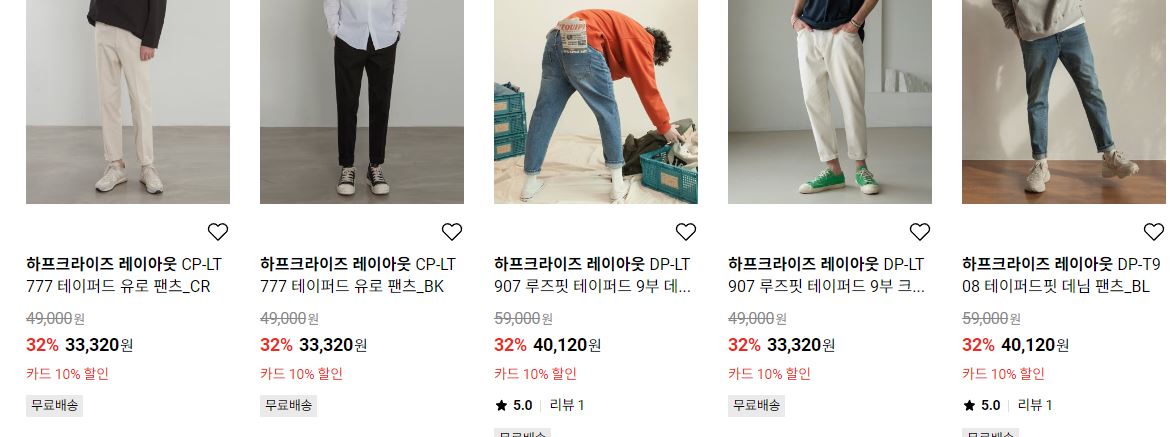1175x437 pixels.
Task: Toggle heart on CP-LT777 pants_BK product
Action: (451, 232)
